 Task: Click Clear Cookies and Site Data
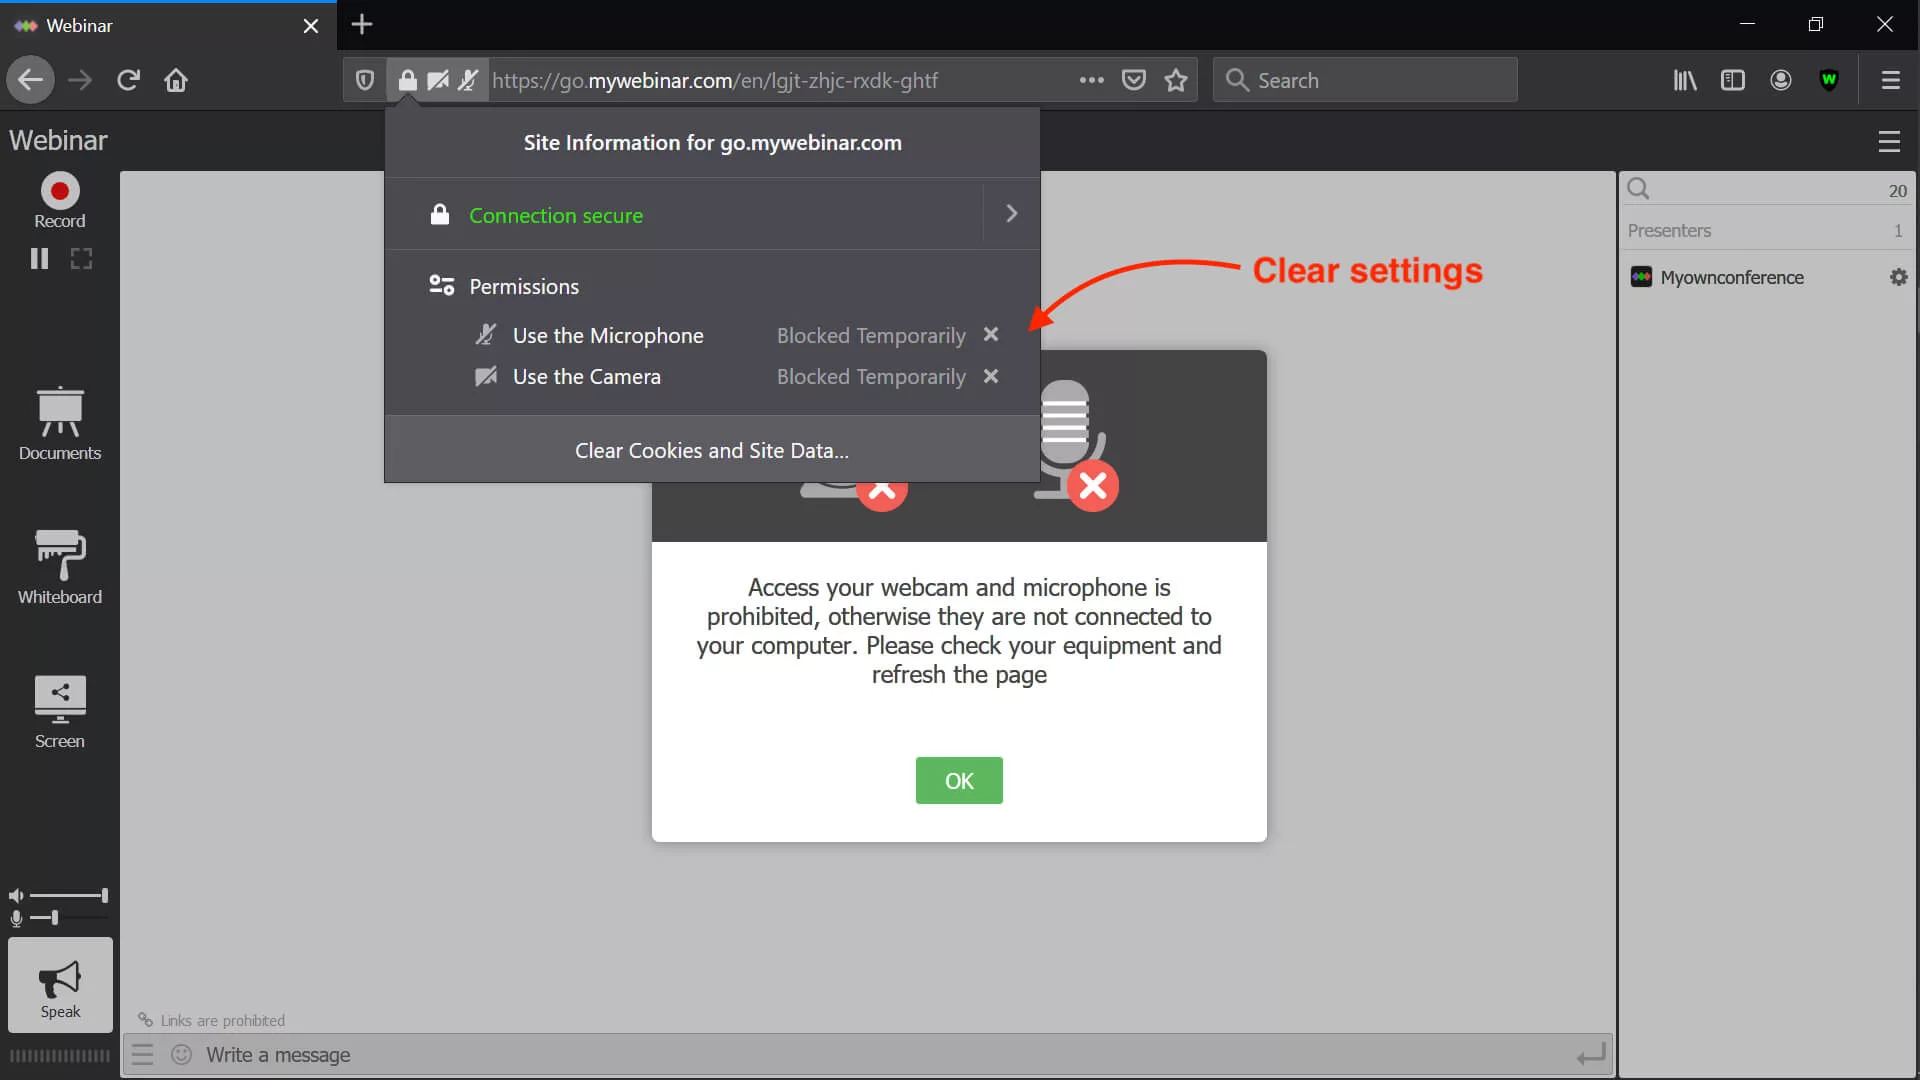coord(711,451)
